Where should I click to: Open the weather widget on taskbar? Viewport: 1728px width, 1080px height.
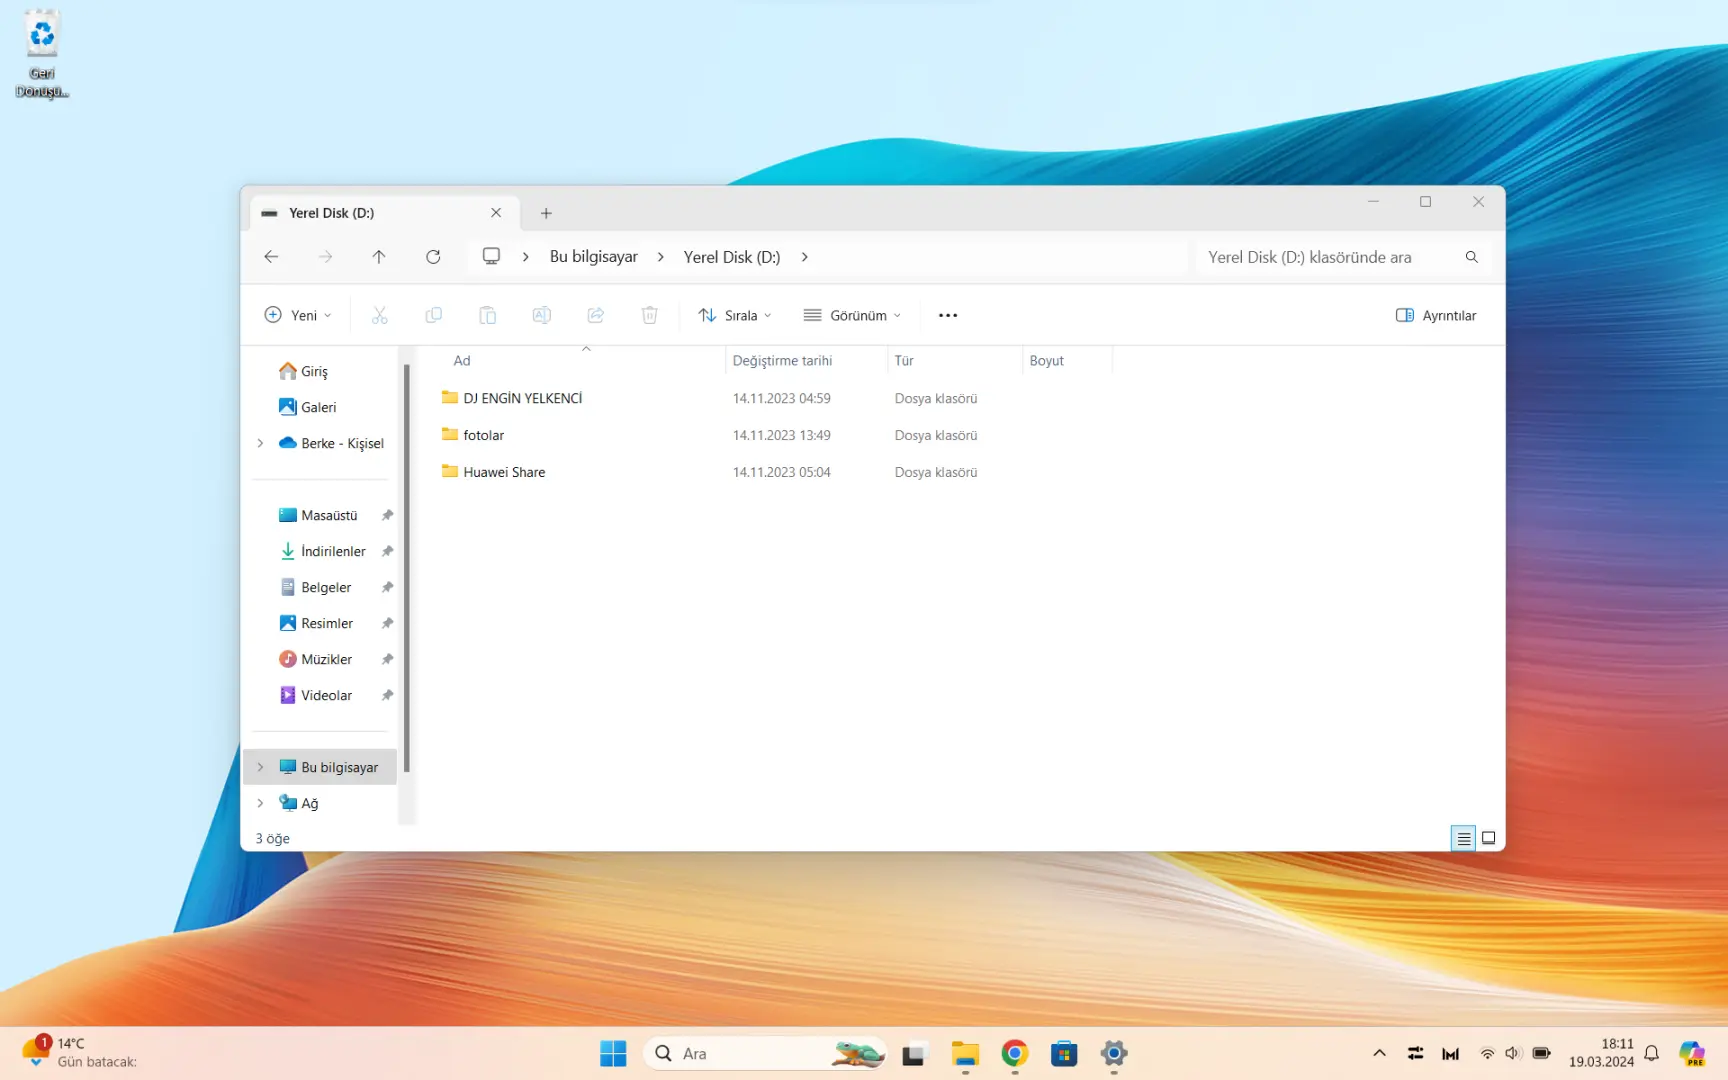[80, 1053]
